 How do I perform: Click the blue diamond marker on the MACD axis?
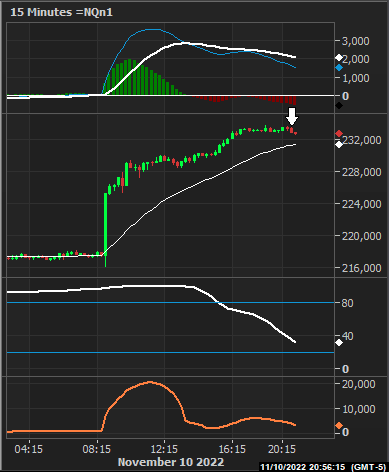339,68
